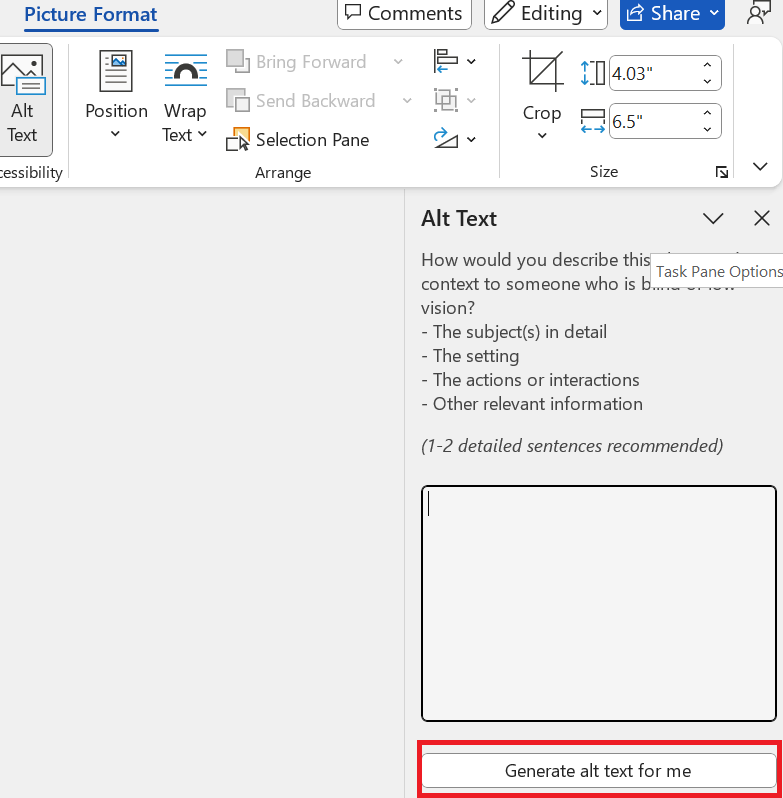Open the Picture Format tab
Viewport: 783px width, 798px height.
[x=91, y=14]
